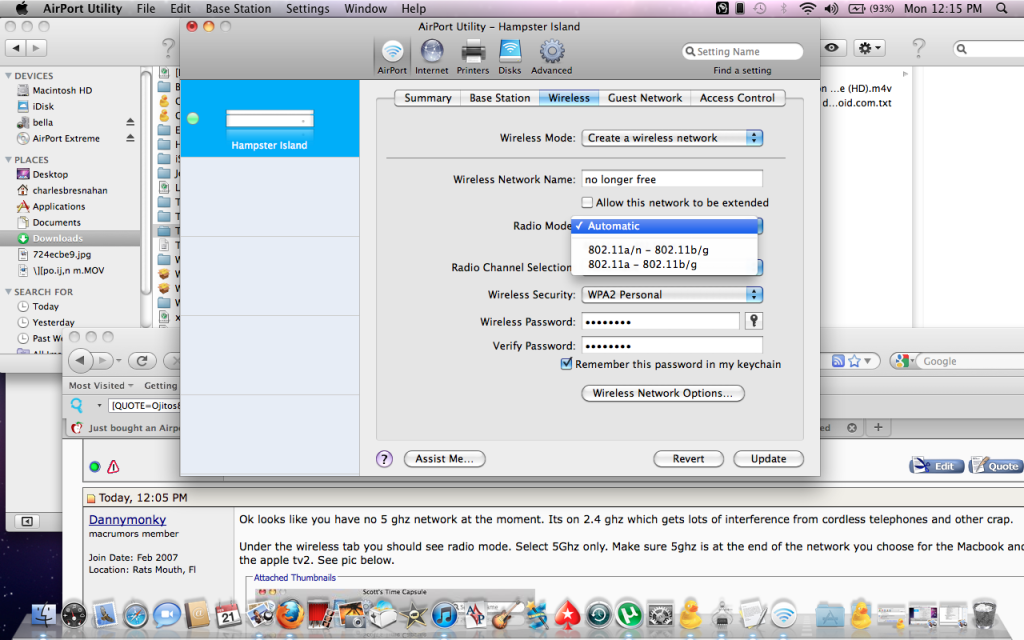The height and width of the screenshot is (640, 1024).
Task: Switch to the Guest Network tab
Action: (x=645, y=98)
